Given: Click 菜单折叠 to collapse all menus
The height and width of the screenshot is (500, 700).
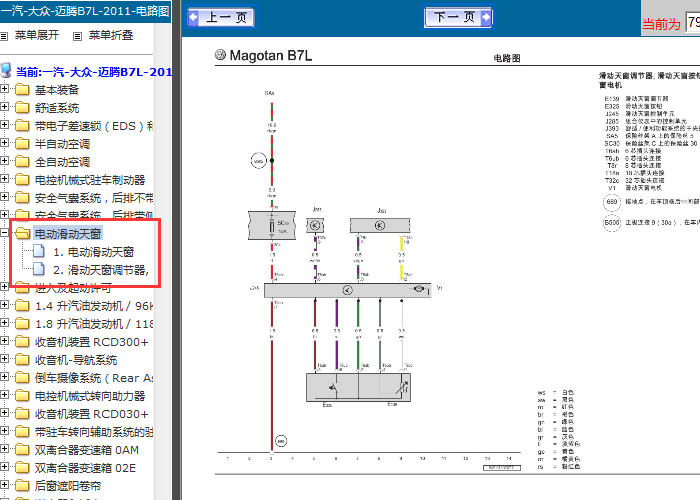Looking at the screenshot, I should click(111, 35).
